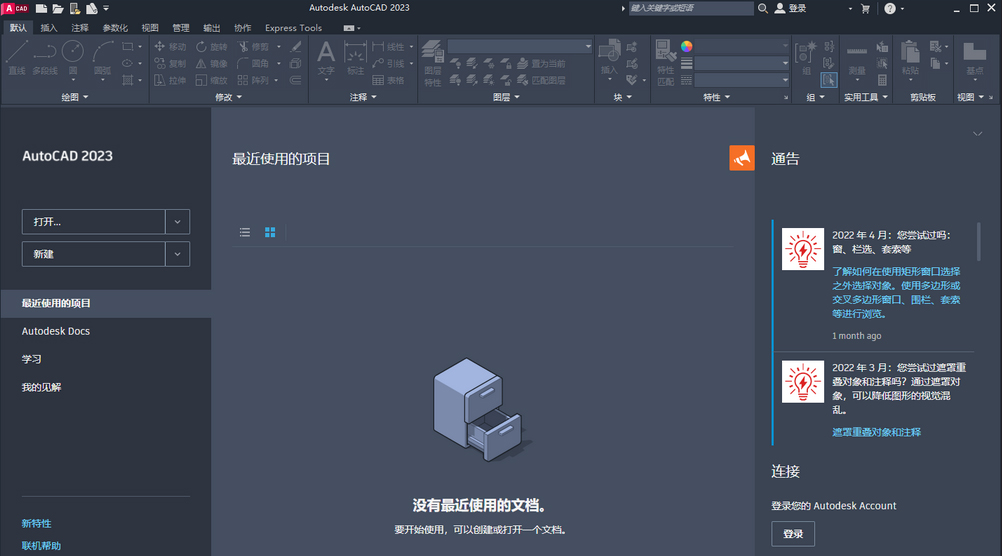Open the Insert (插入) ribbon tab
The image size is (1002, 556).
(49, 27)
